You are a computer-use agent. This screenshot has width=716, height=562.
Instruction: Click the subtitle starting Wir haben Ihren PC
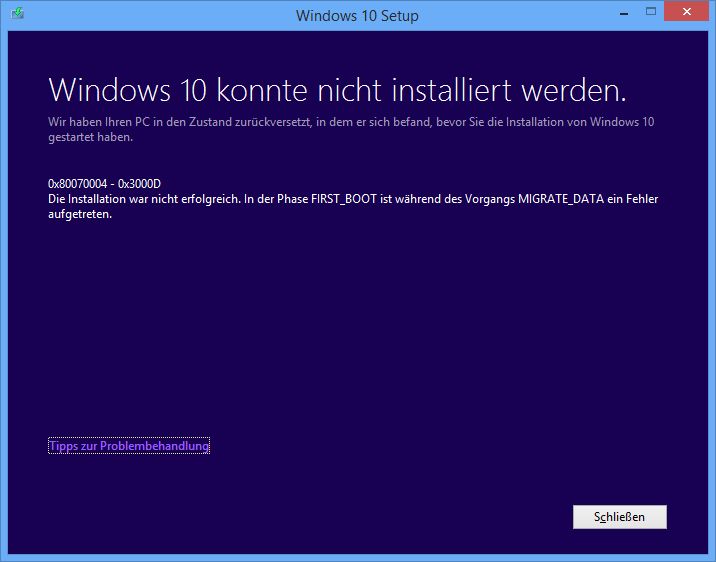351,129
